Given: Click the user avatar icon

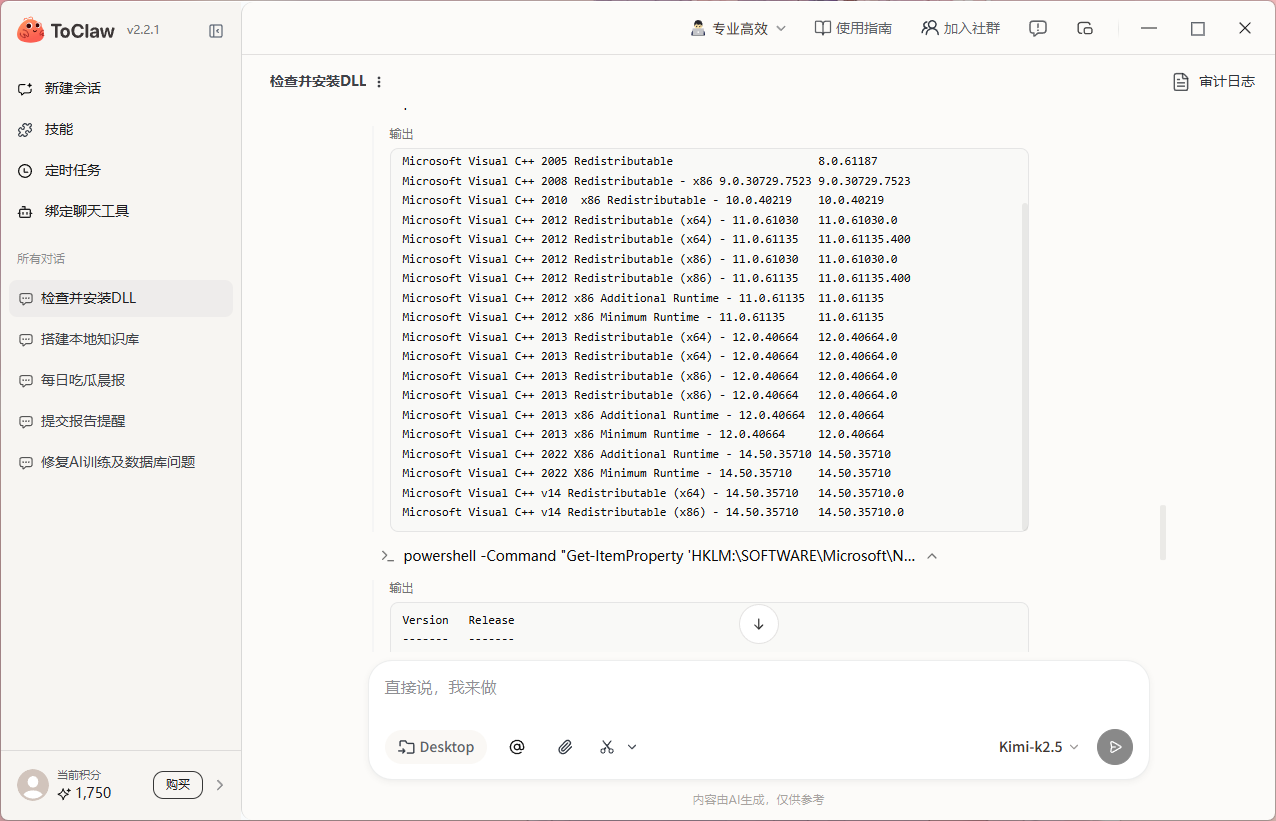Looking at the screenshot, I should [33, 785].
